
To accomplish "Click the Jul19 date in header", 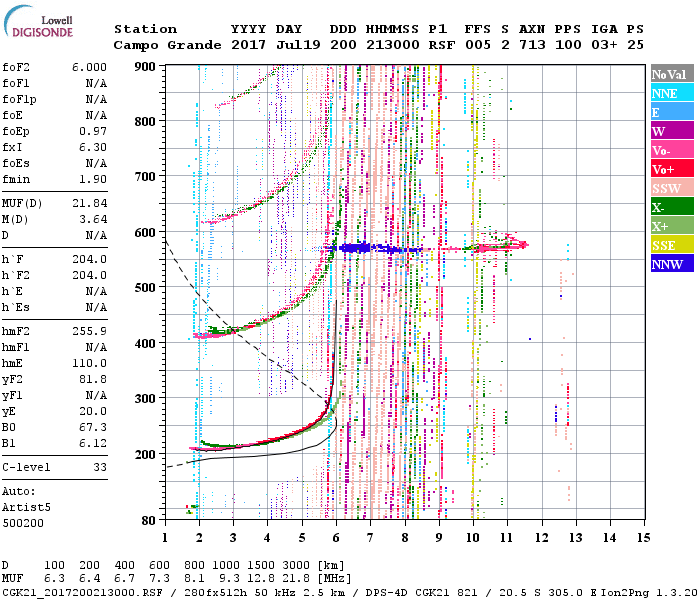I will point(298,45).
